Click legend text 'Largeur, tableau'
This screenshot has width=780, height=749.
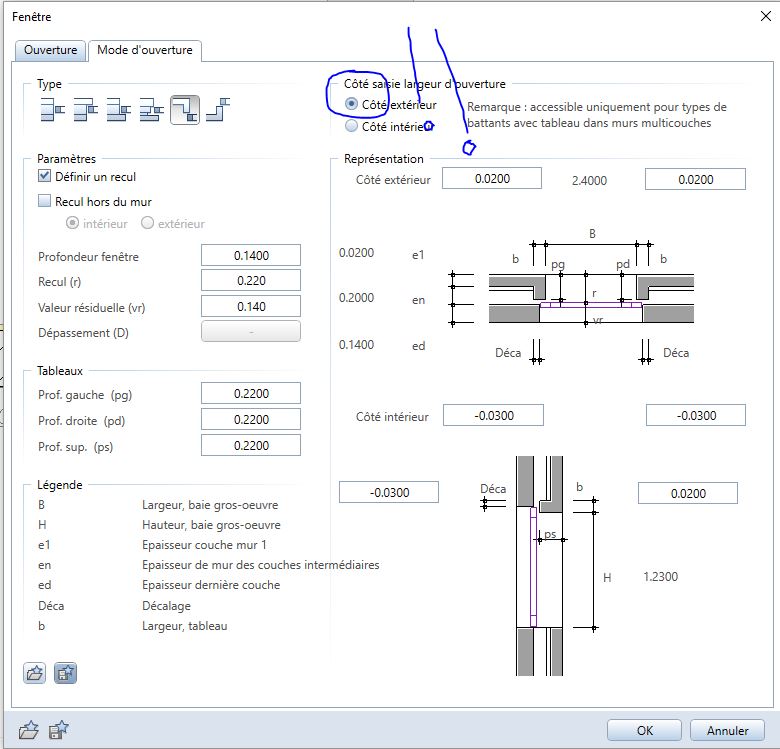185,626
